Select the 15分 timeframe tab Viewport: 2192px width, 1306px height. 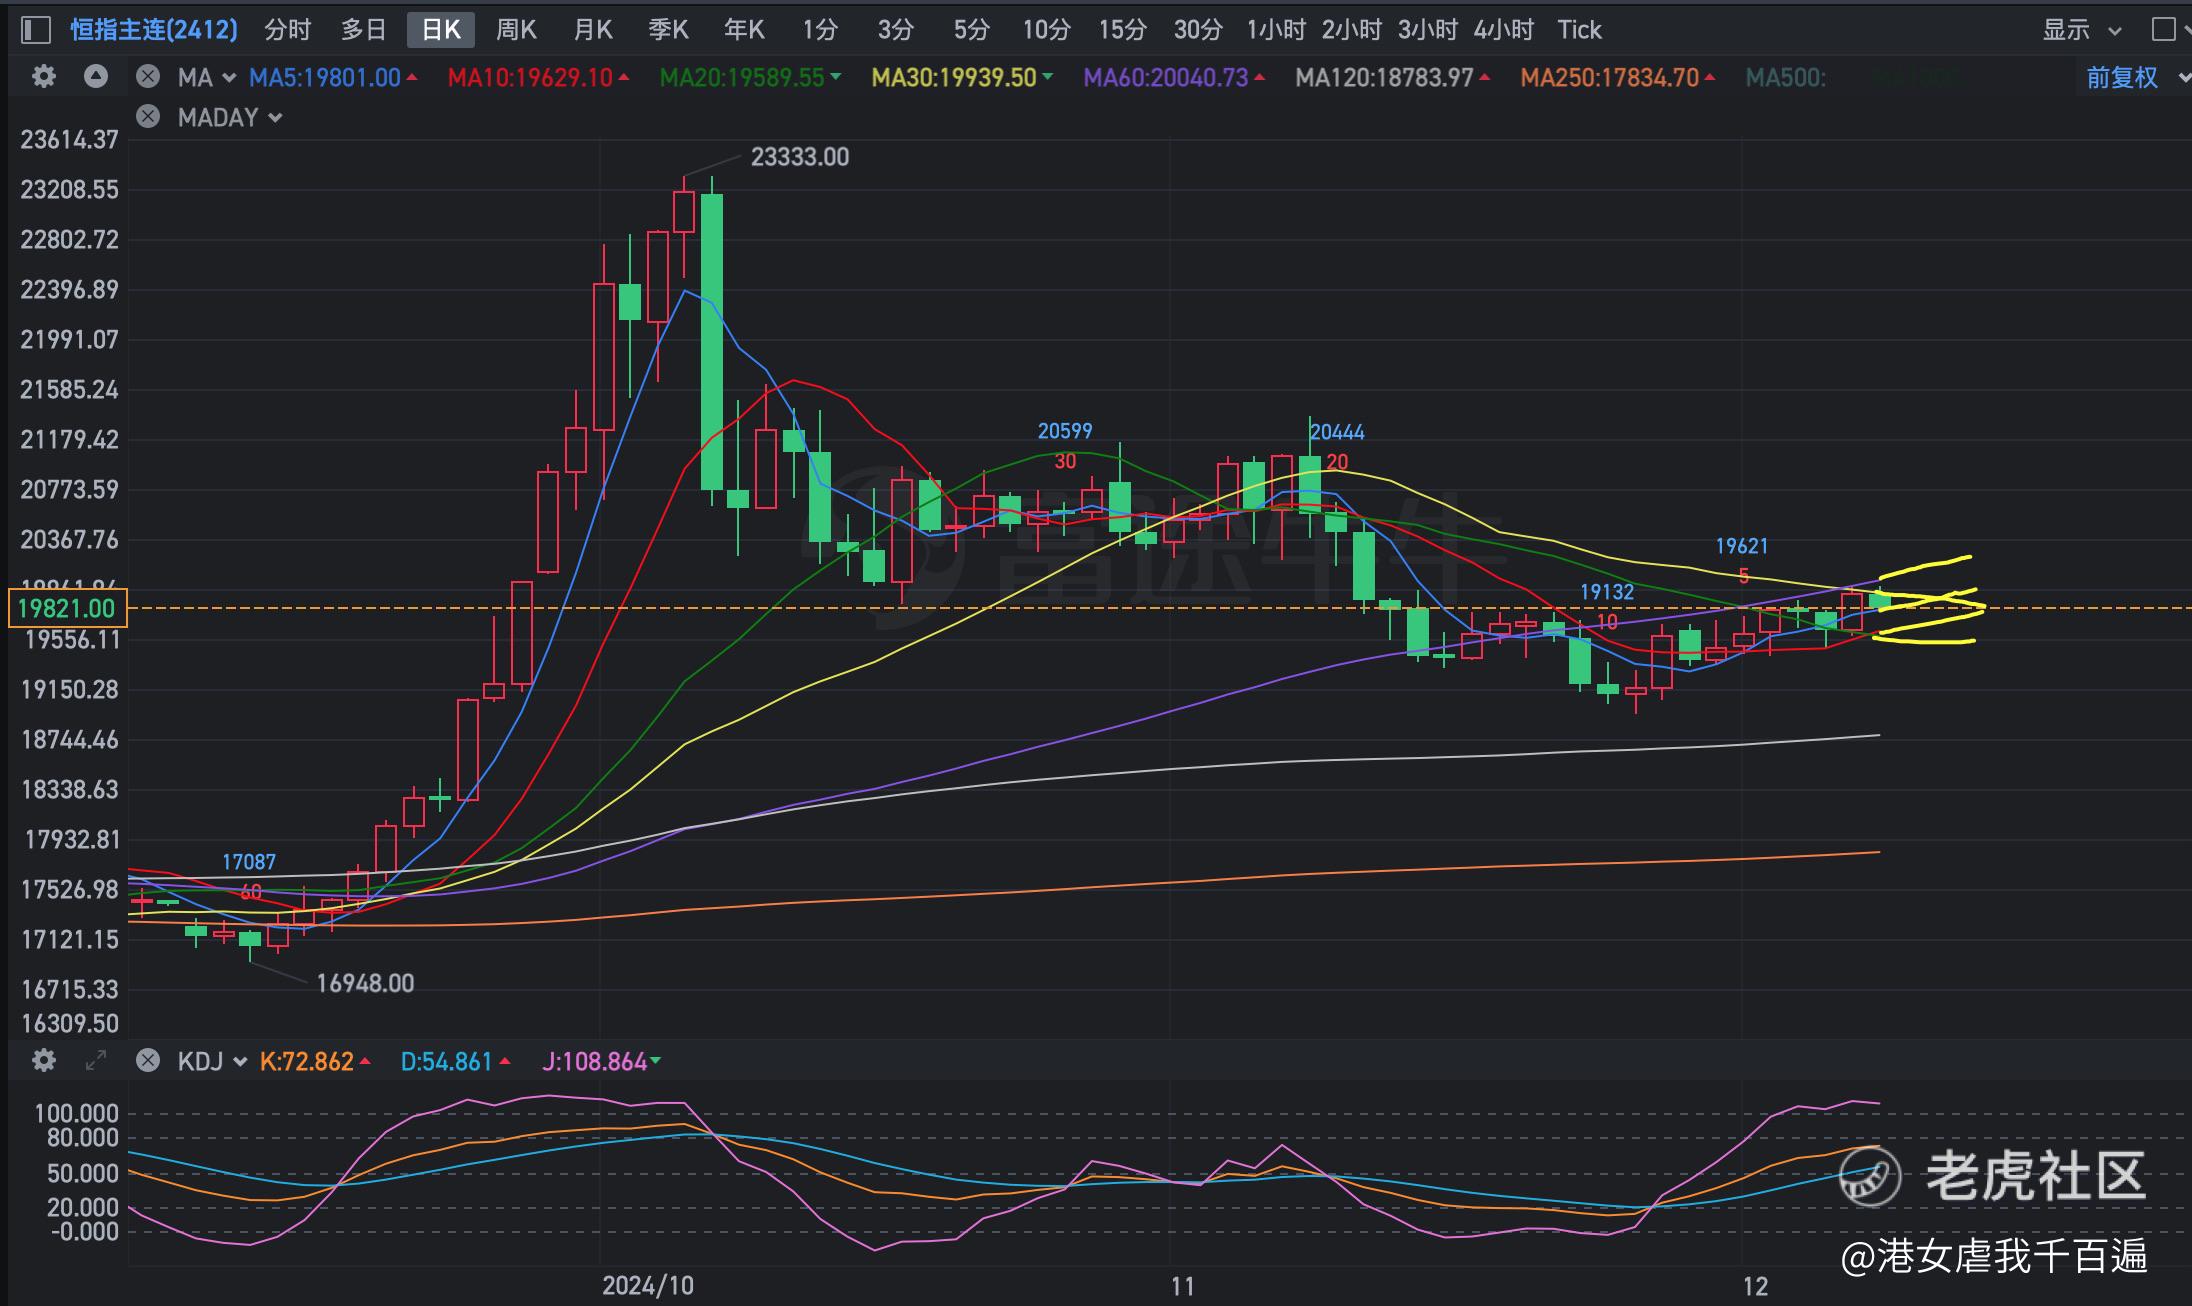pos(1122,30)
